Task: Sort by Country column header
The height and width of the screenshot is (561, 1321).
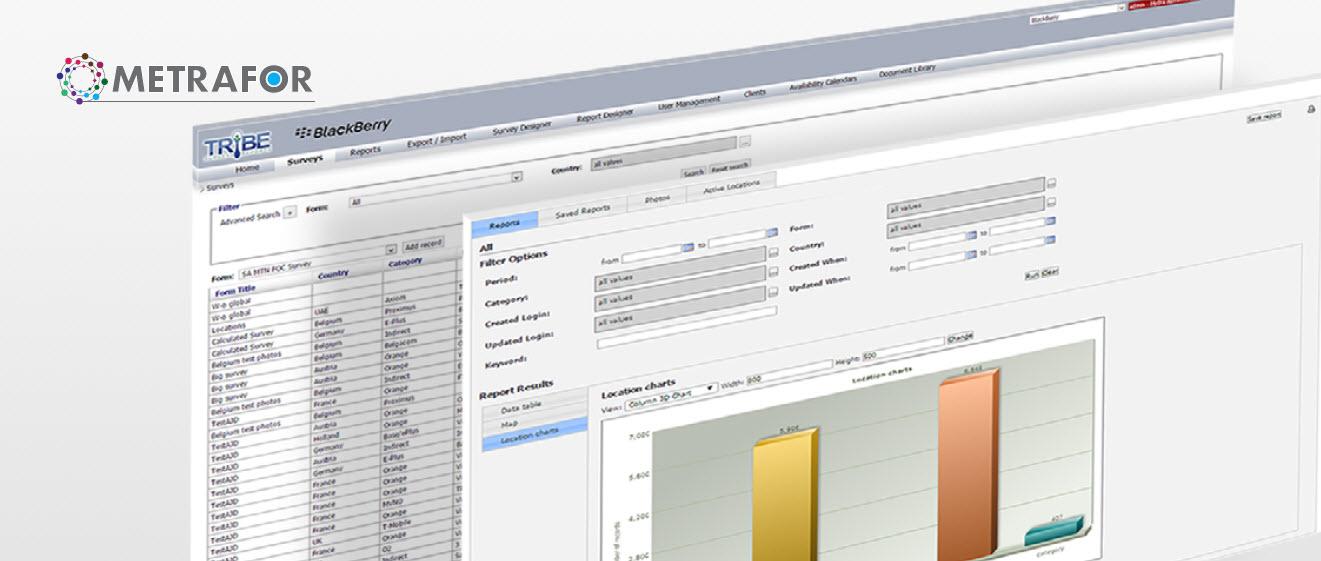Action: [333, 275]
